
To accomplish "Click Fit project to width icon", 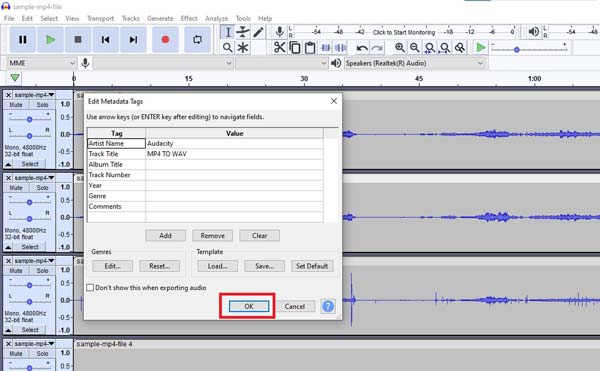I will [445, 47].
